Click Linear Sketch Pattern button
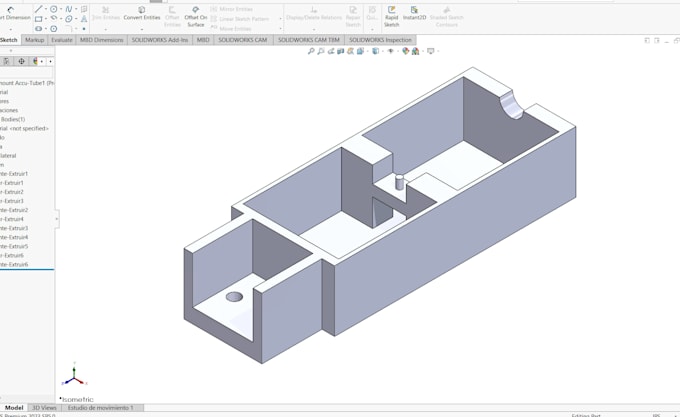Image resolution: width=680 pixels, height=417 pixels. (x=240, y=19)
